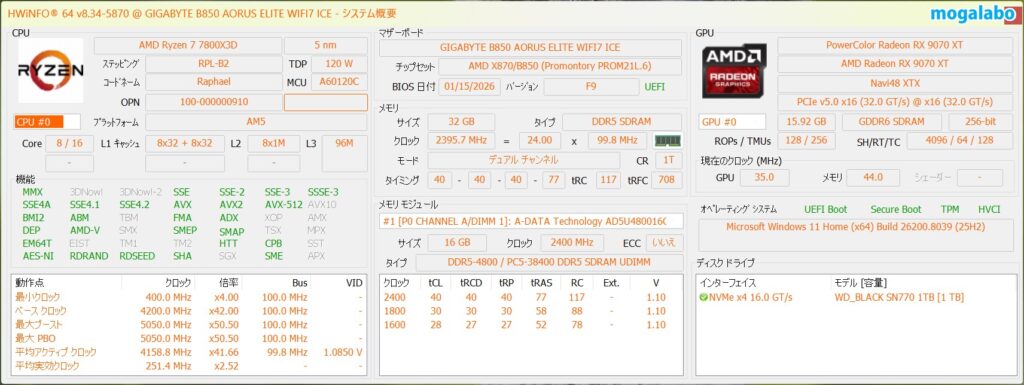Click the 1T command rate value
The width and height of the screenshot is (1024, 385).
(x=668, y=160)
